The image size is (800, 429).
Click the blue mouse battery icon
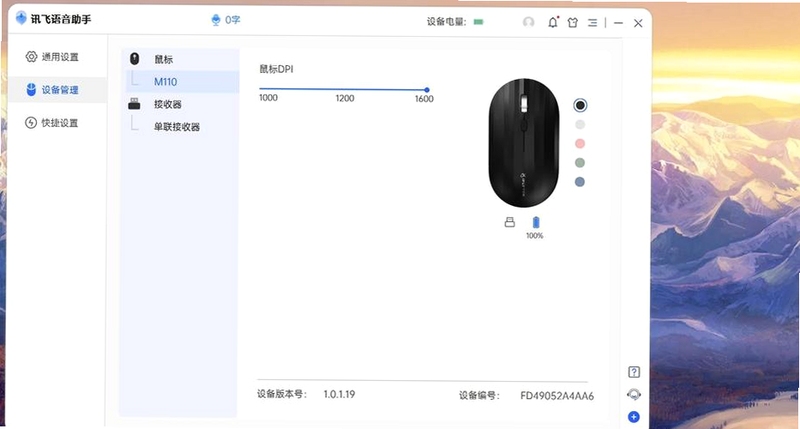click(536, 222)
